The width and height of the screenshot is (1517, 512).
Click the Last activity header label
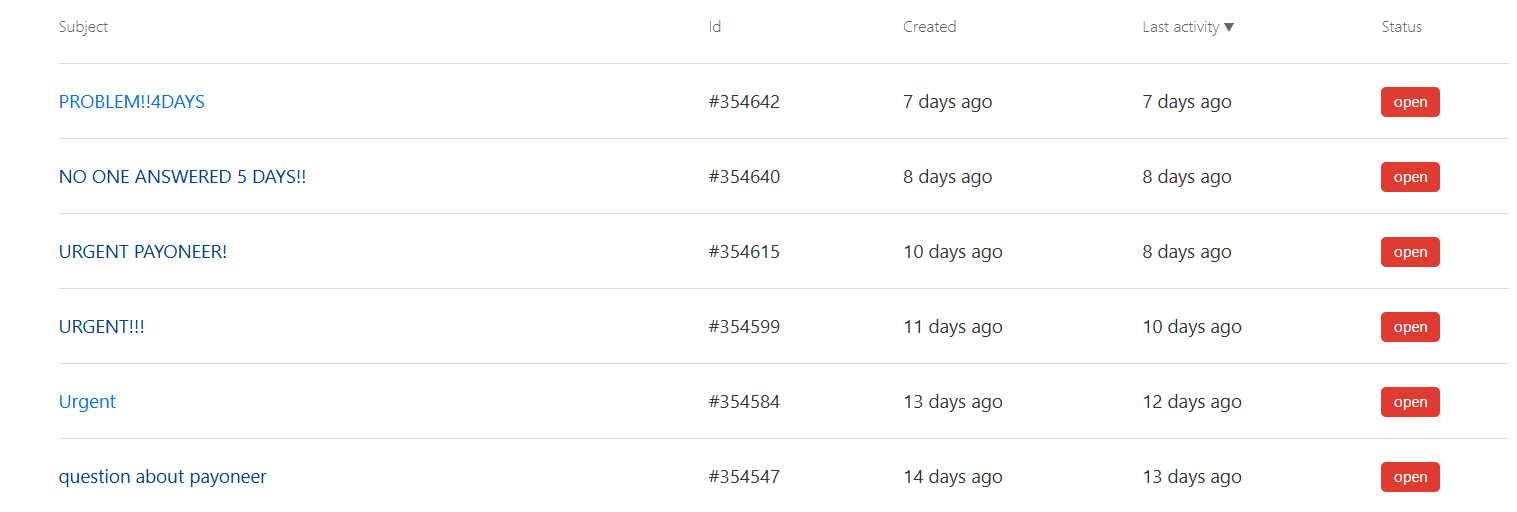tap(1181, 27)
